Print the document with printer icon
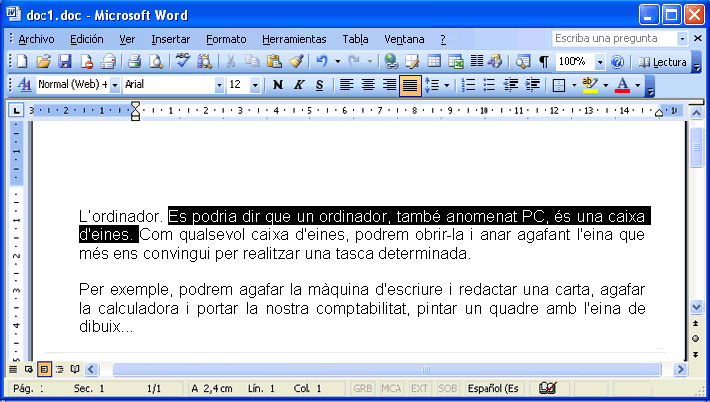Image resolution: width=710 pixels, height=402 pixels. click(134, 62)
